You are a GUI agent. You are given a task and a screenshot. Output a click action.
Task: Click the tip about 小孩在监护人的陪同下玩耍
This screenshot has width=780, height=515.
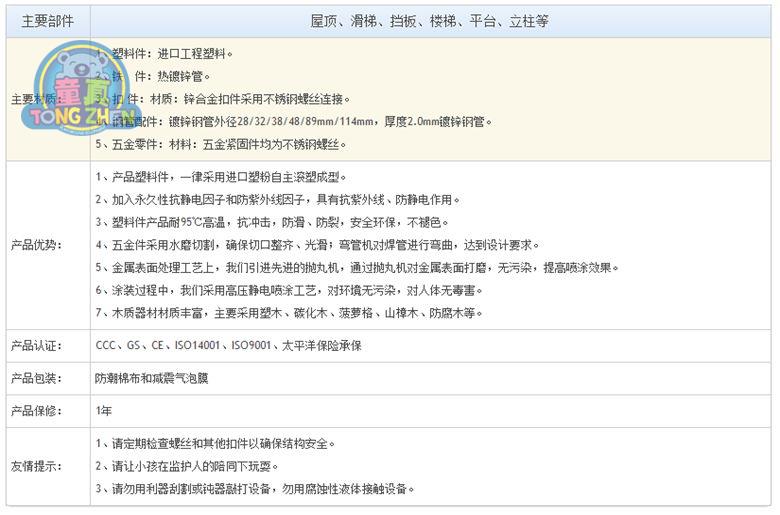186,466
